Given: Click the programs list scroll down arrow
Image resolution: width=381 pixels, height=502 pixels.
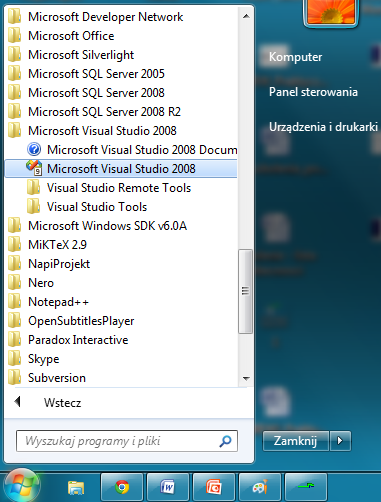Looking at the screenshot, I should pos(246,378).
